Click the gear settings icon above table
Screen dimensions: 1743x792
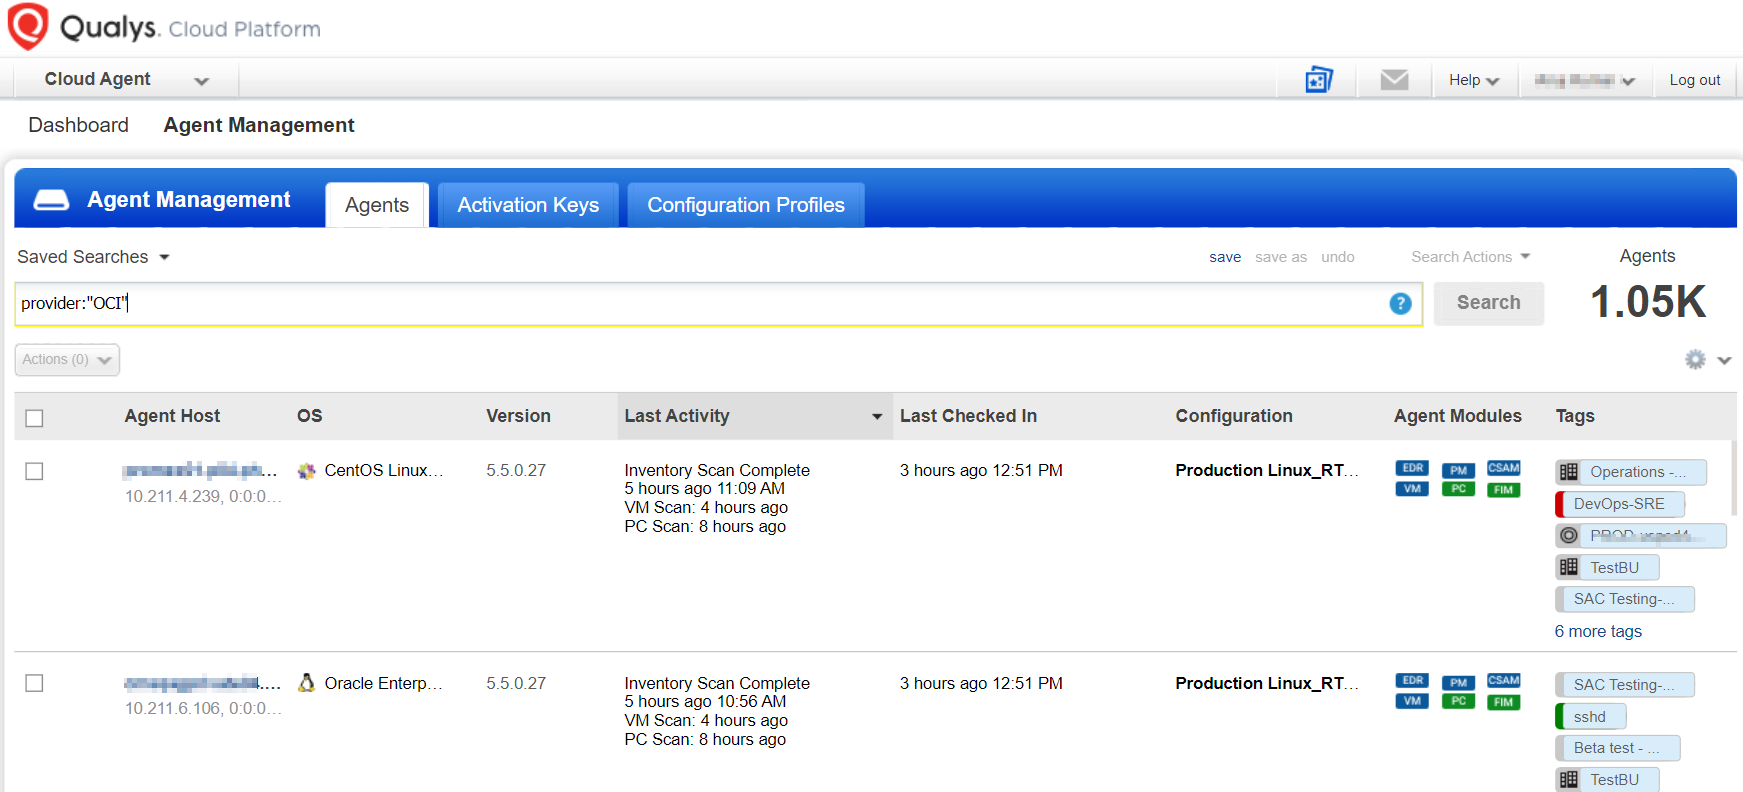1695,360
